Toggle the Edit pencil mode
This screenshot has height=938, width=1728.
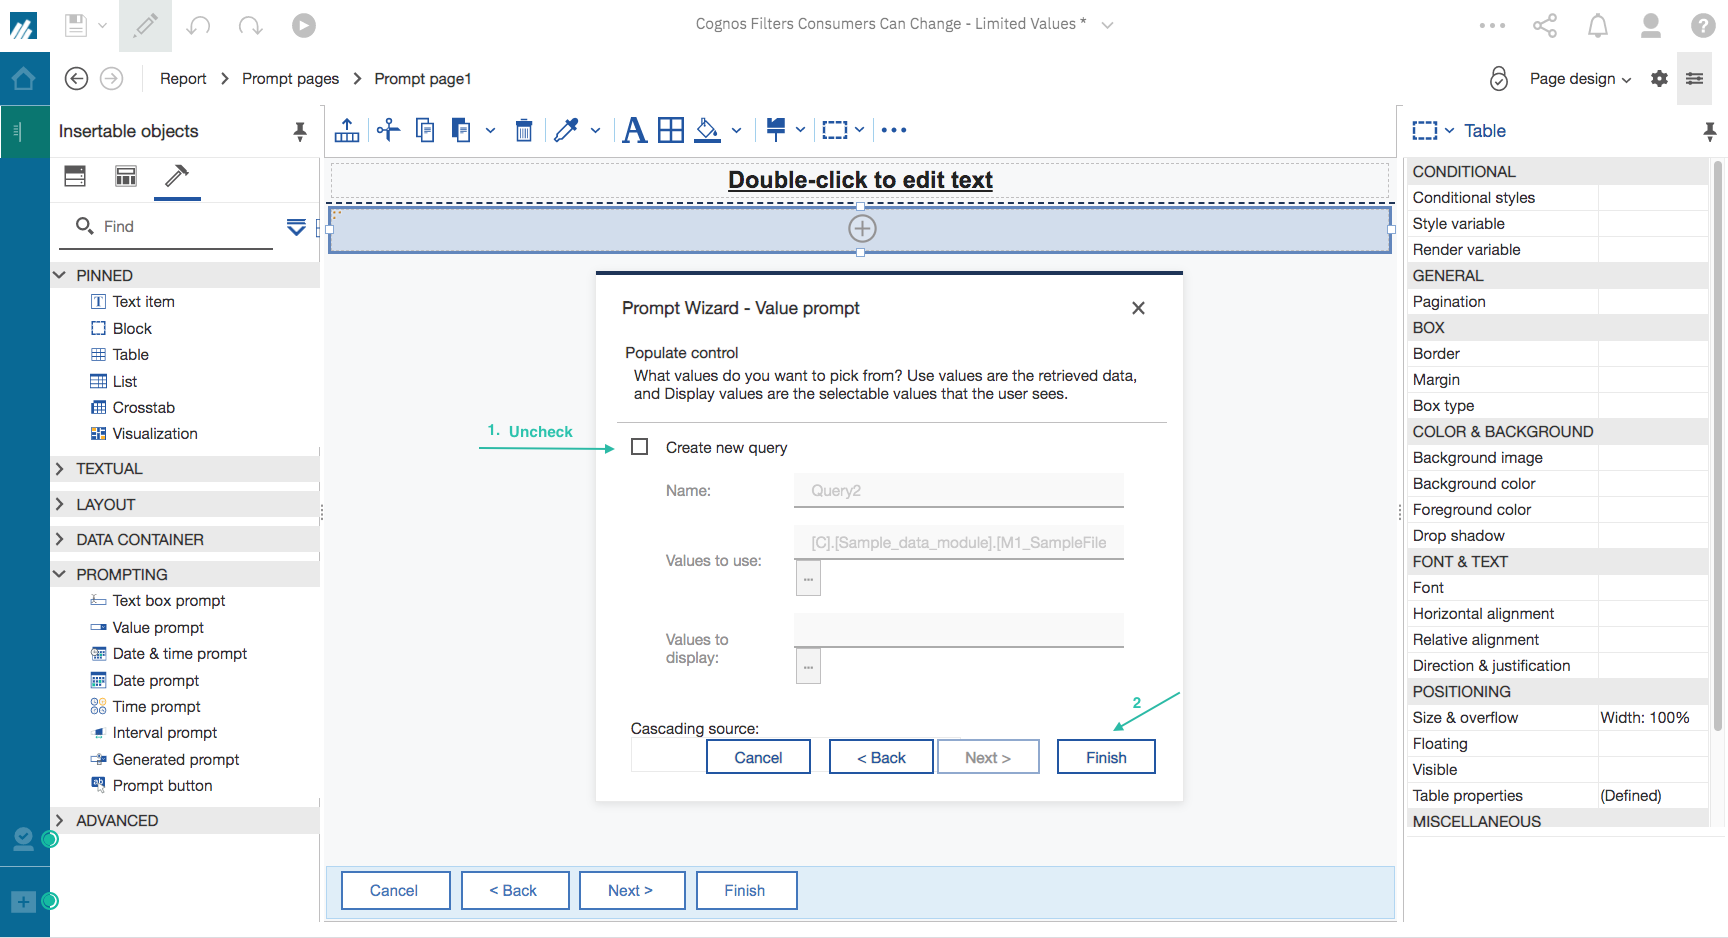pyautogui.click(x=145, y=25)
